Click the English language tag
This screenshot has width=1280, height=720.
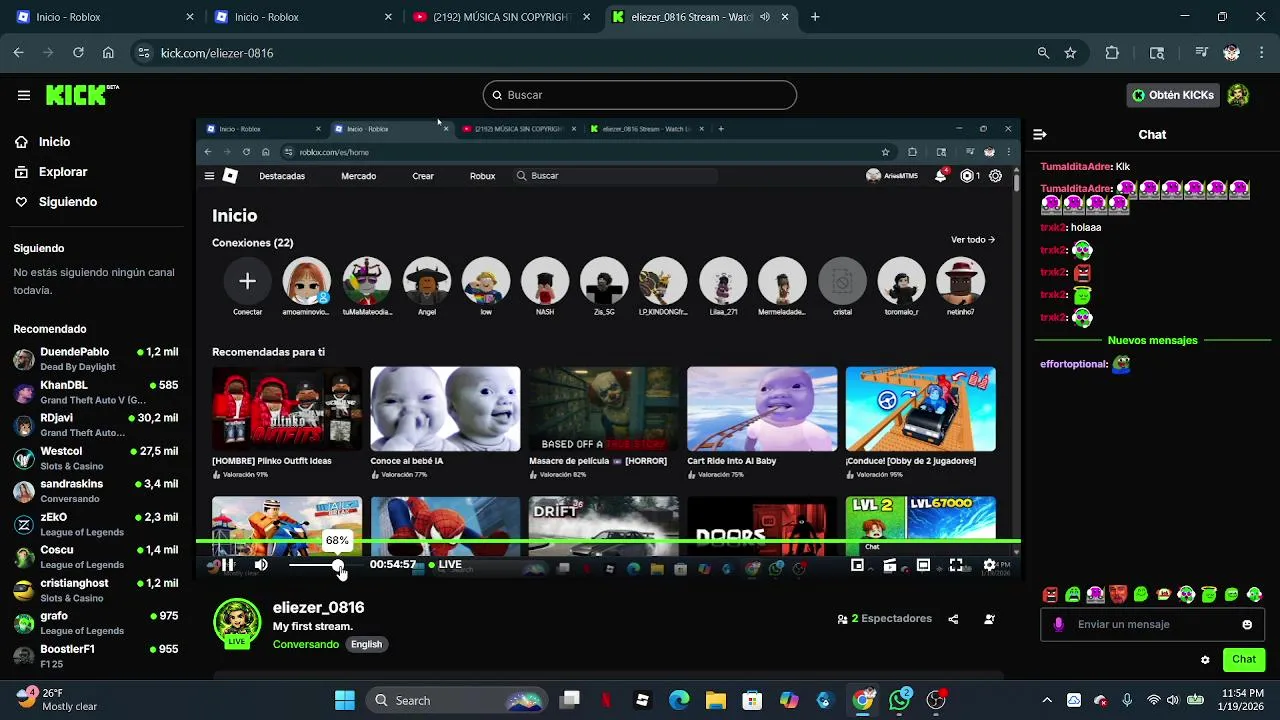click(x=366, y=644)
